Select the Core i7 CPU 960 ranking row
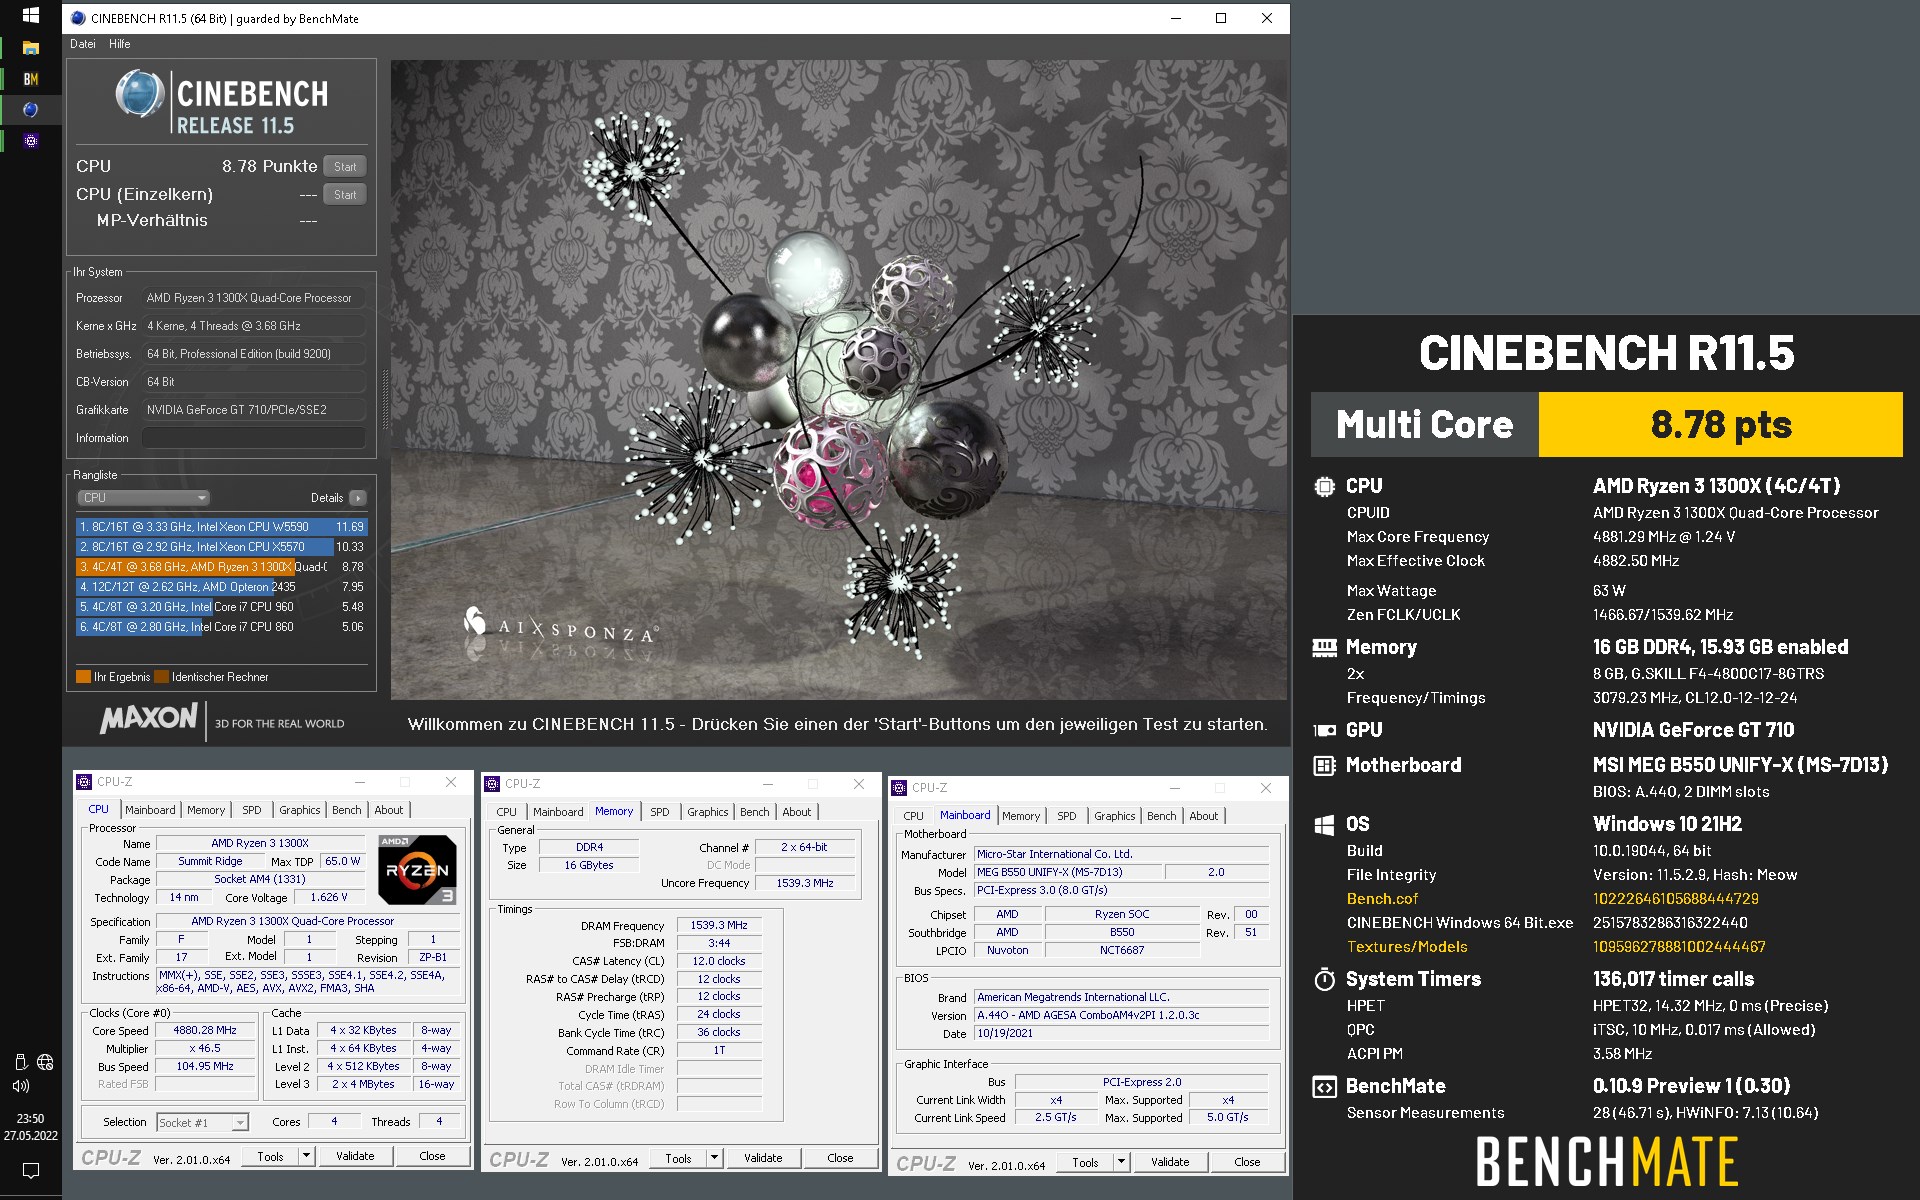1920x1200 pixels. click(222, 607)
